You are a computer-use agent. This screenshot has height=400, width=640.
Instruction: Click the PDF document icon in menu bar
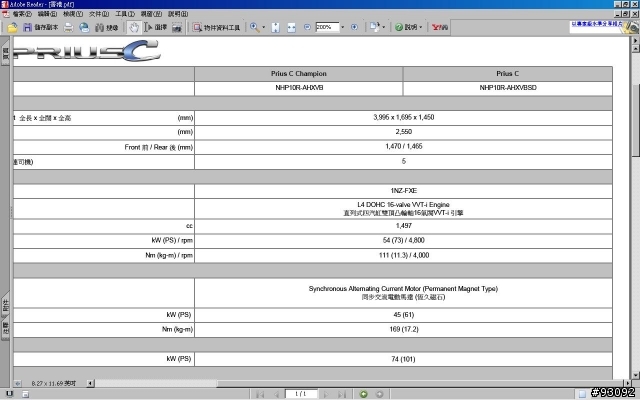[6, 14]
